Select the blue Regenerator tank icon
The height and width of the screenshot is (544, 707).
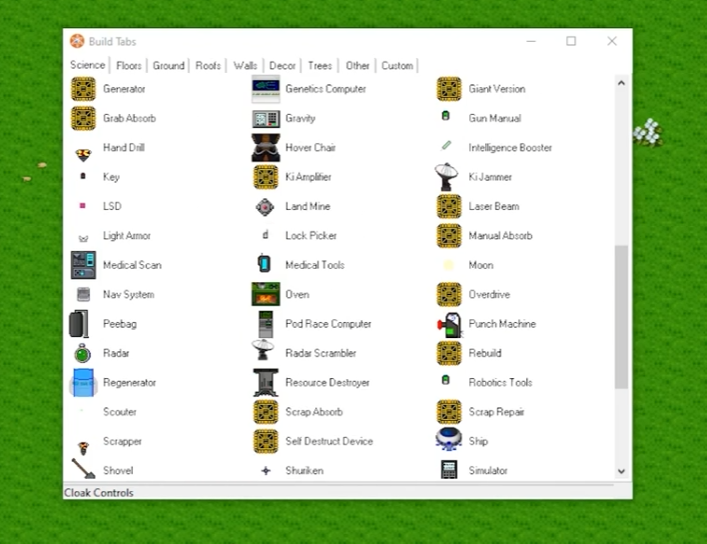tap(83, 383)
